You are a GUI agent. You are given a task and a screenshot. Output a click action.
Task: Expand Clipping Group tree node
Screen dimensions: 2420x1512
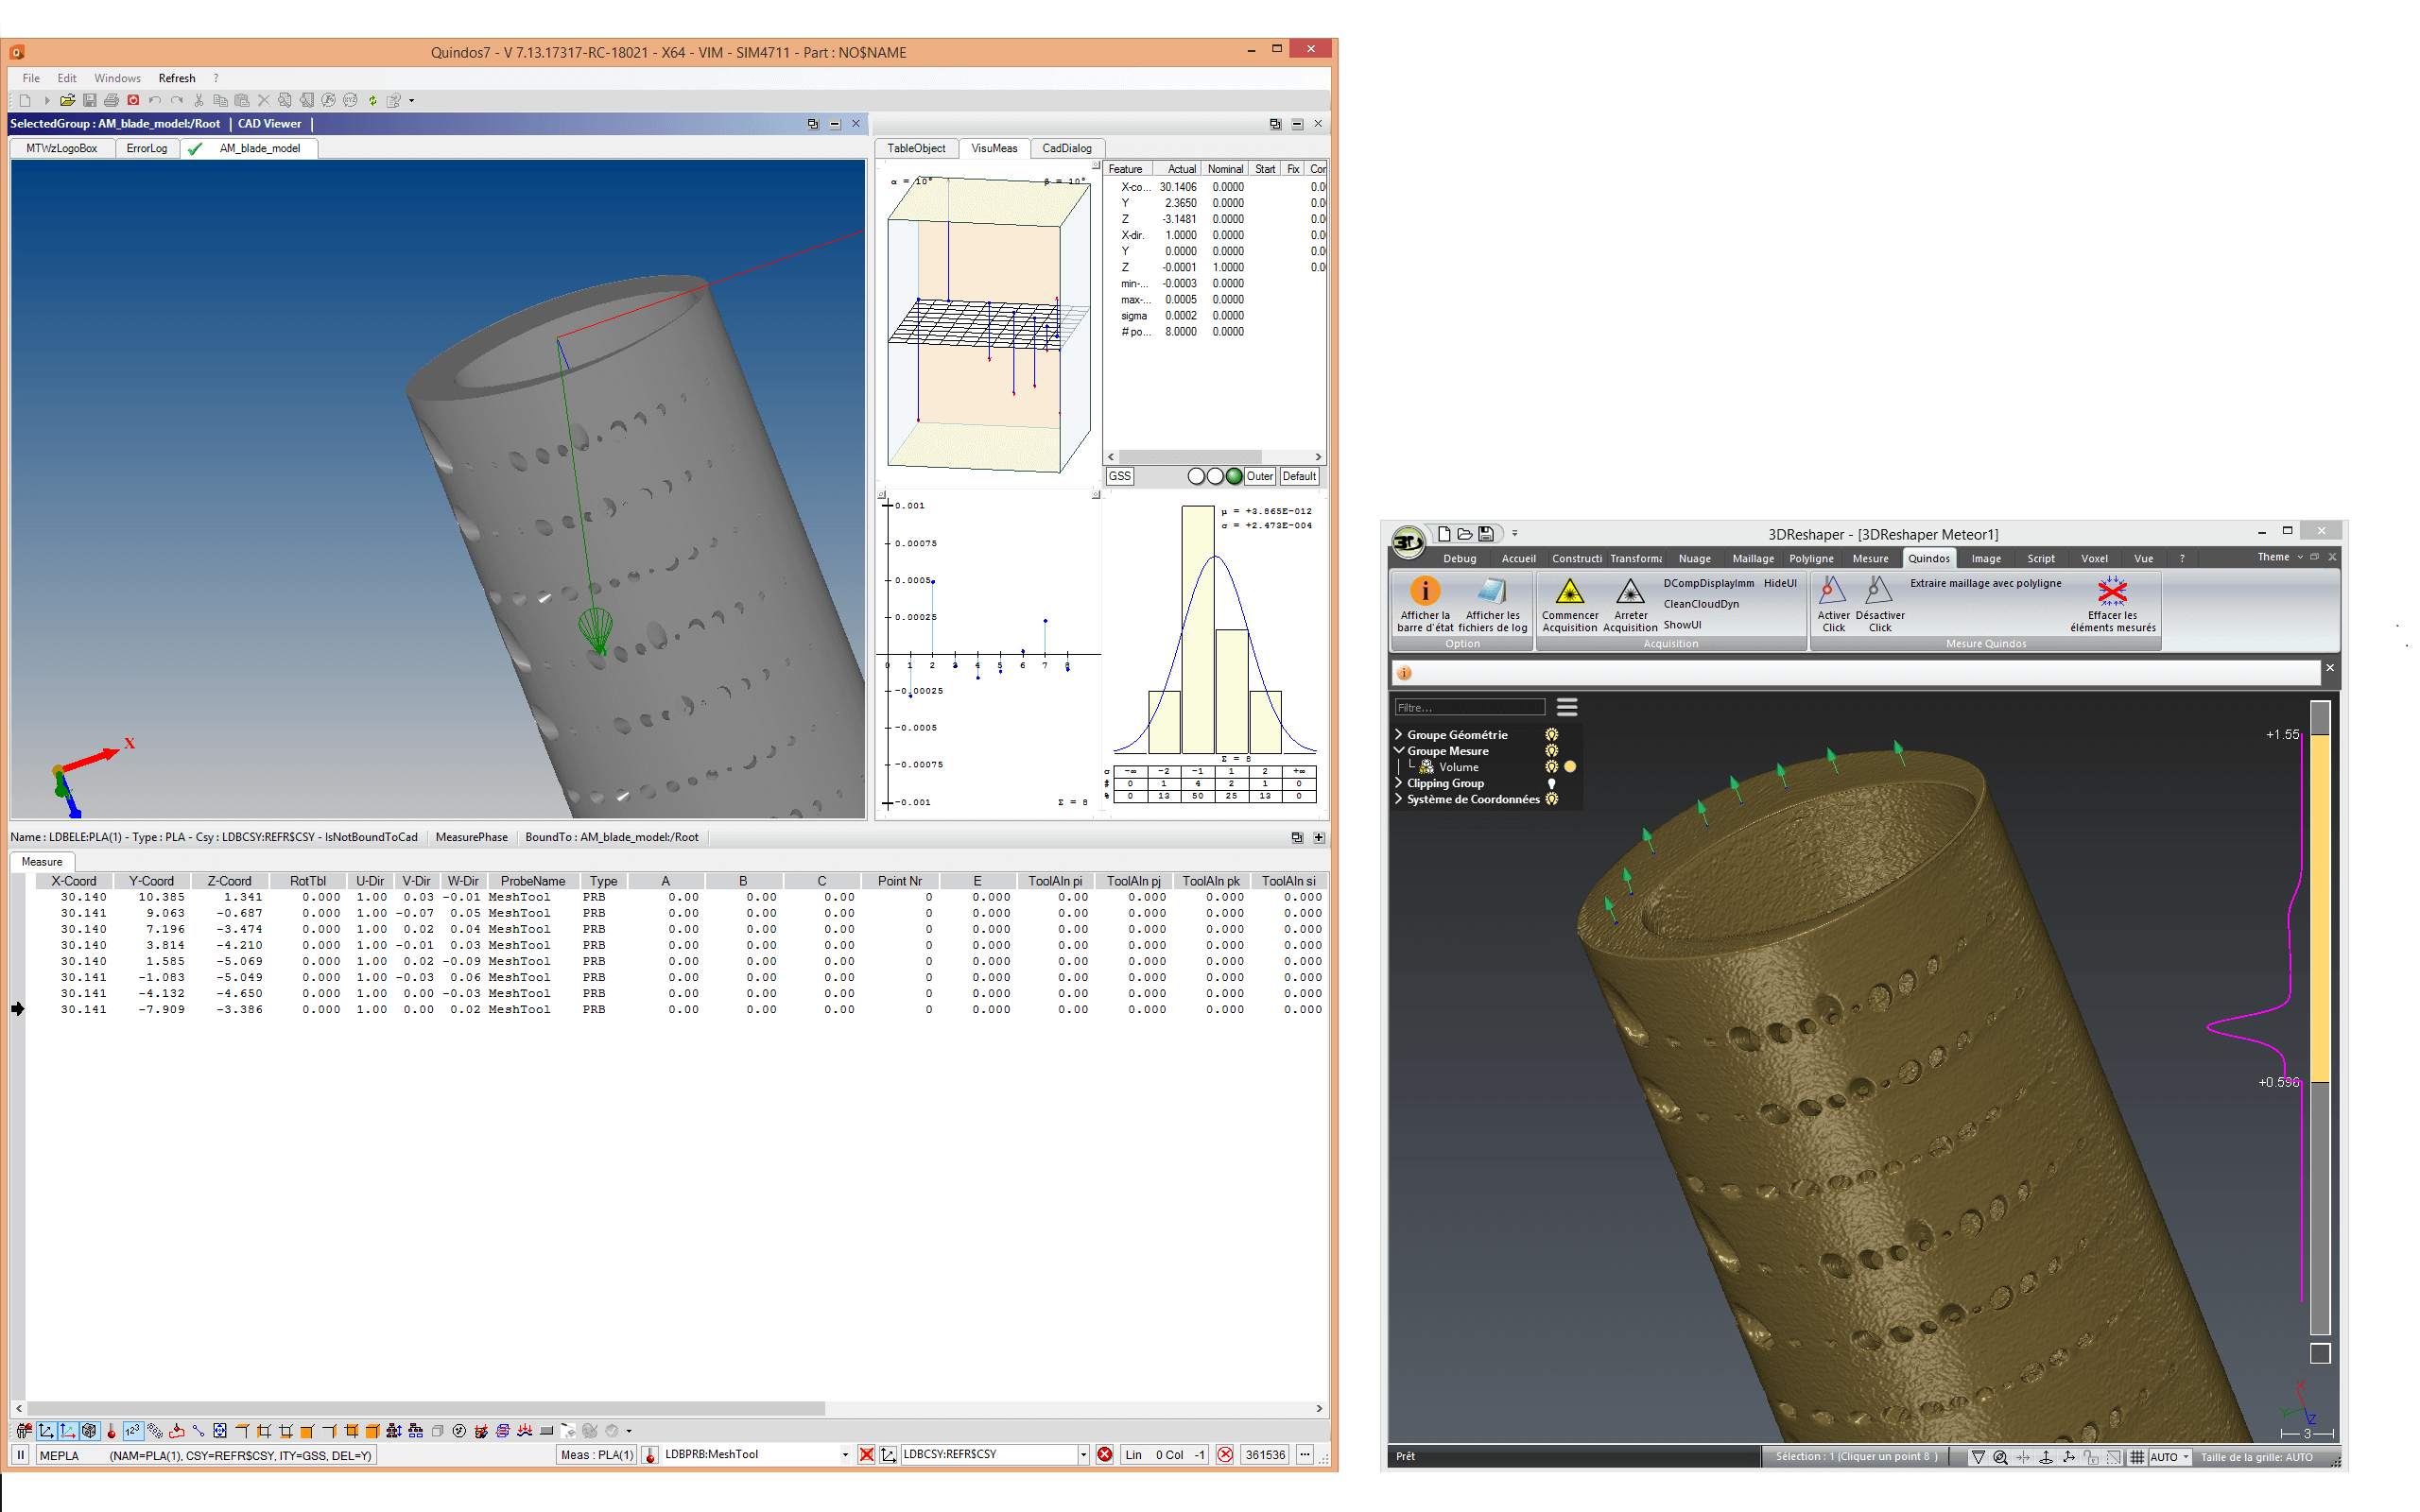pyautogui.click(x=1398, y=783)
